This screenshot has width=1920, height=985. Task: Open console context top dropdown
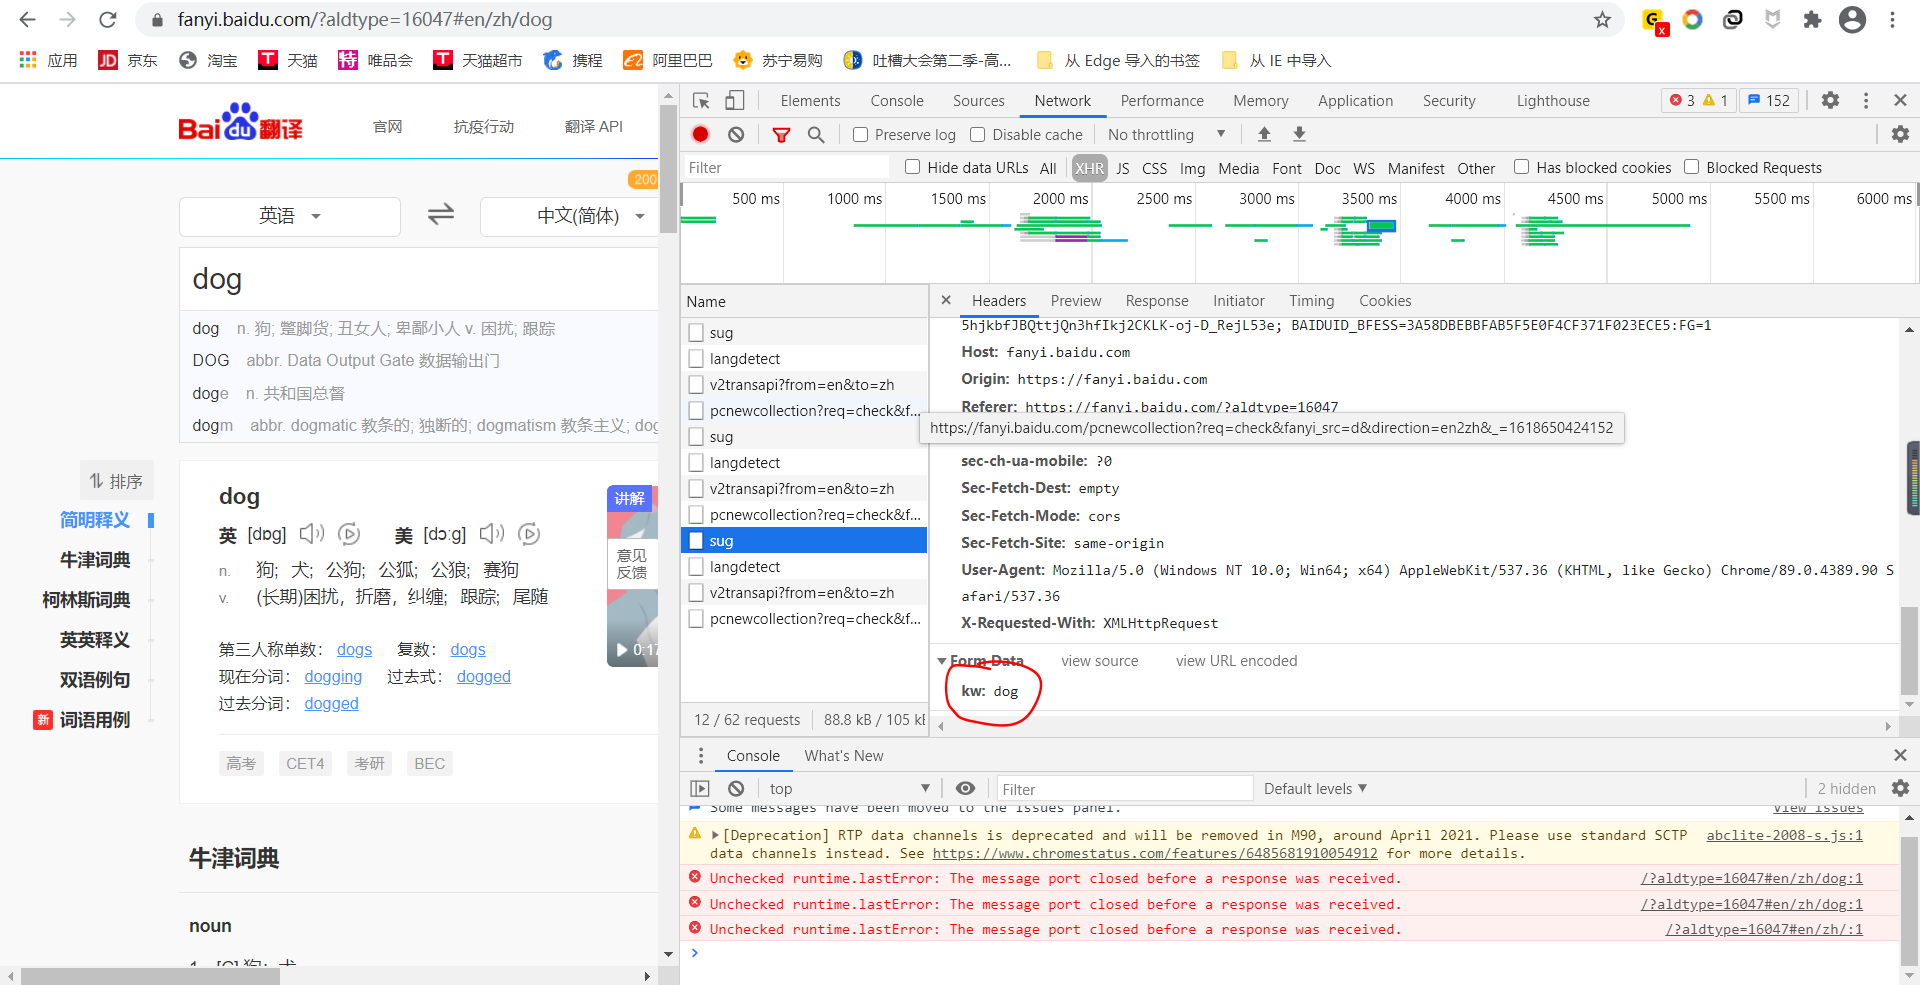point(849,788)
